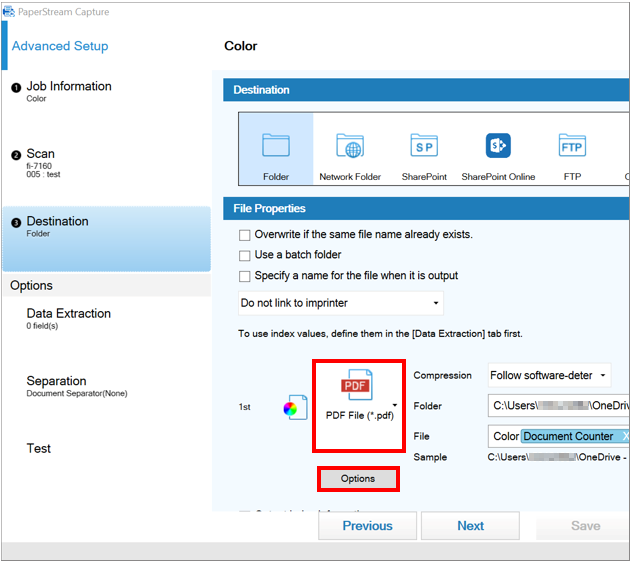
Task: Select the FTP destination icon
Action: 572,147
